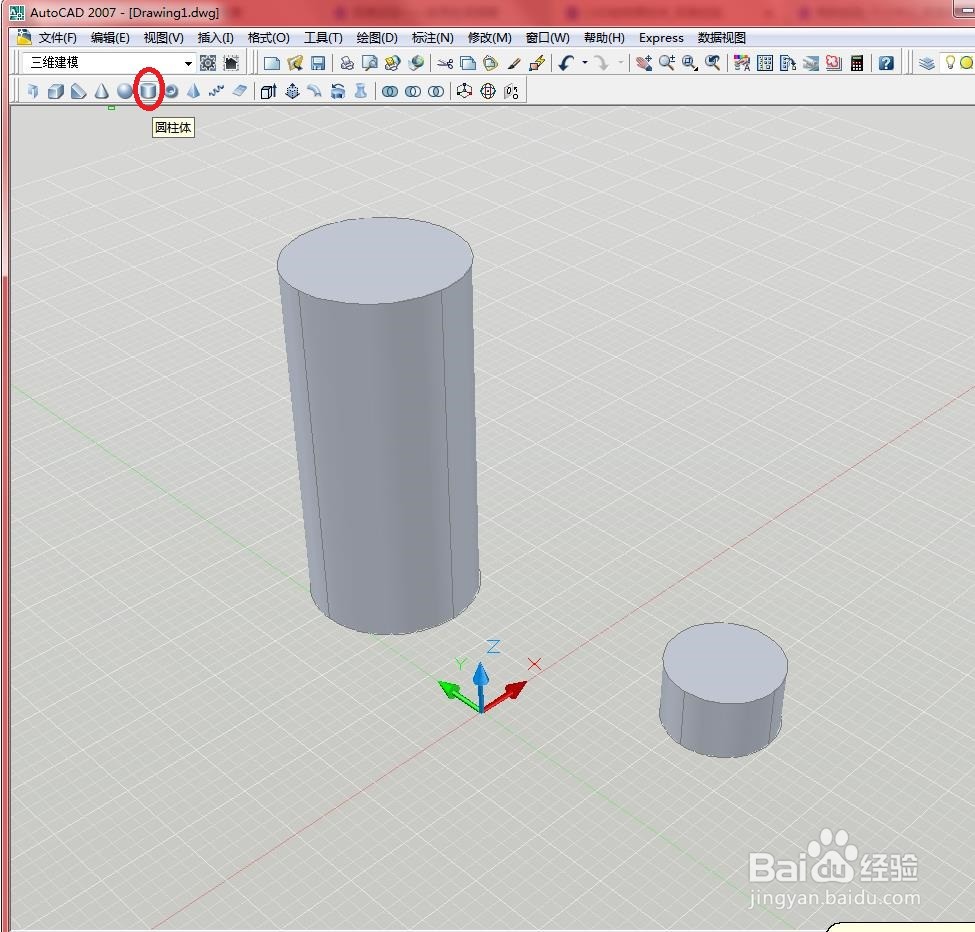Image resolution: width=975 pixels, height=932 pixels.
Task: Open the QuickCalc calculator
Action: tap(857, 63)
